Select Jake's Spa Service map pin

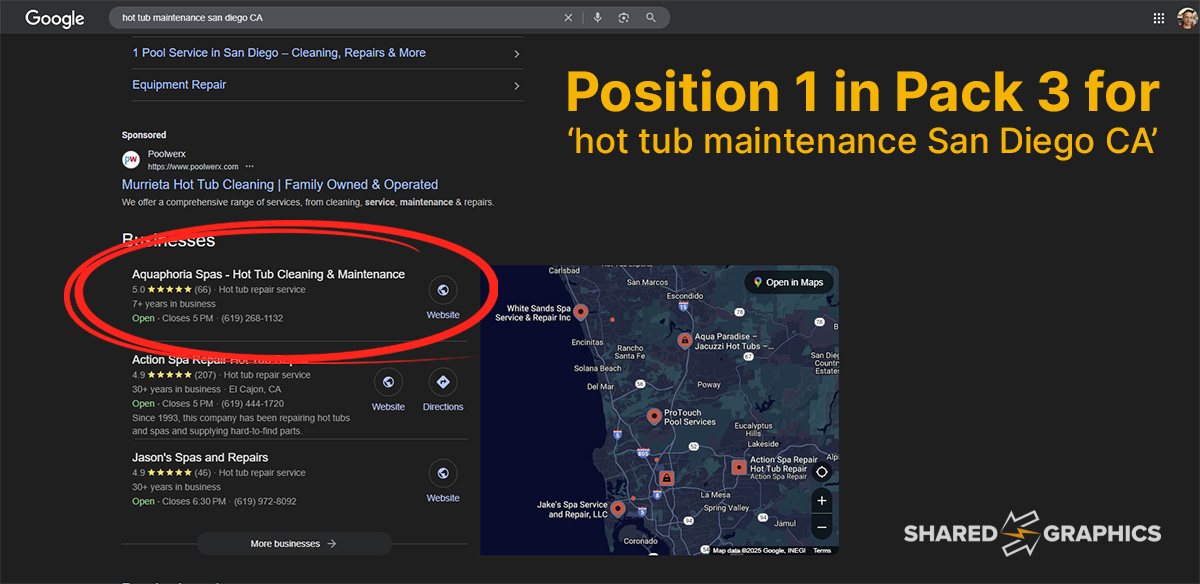pyautogui.click(x=618, y=509)
